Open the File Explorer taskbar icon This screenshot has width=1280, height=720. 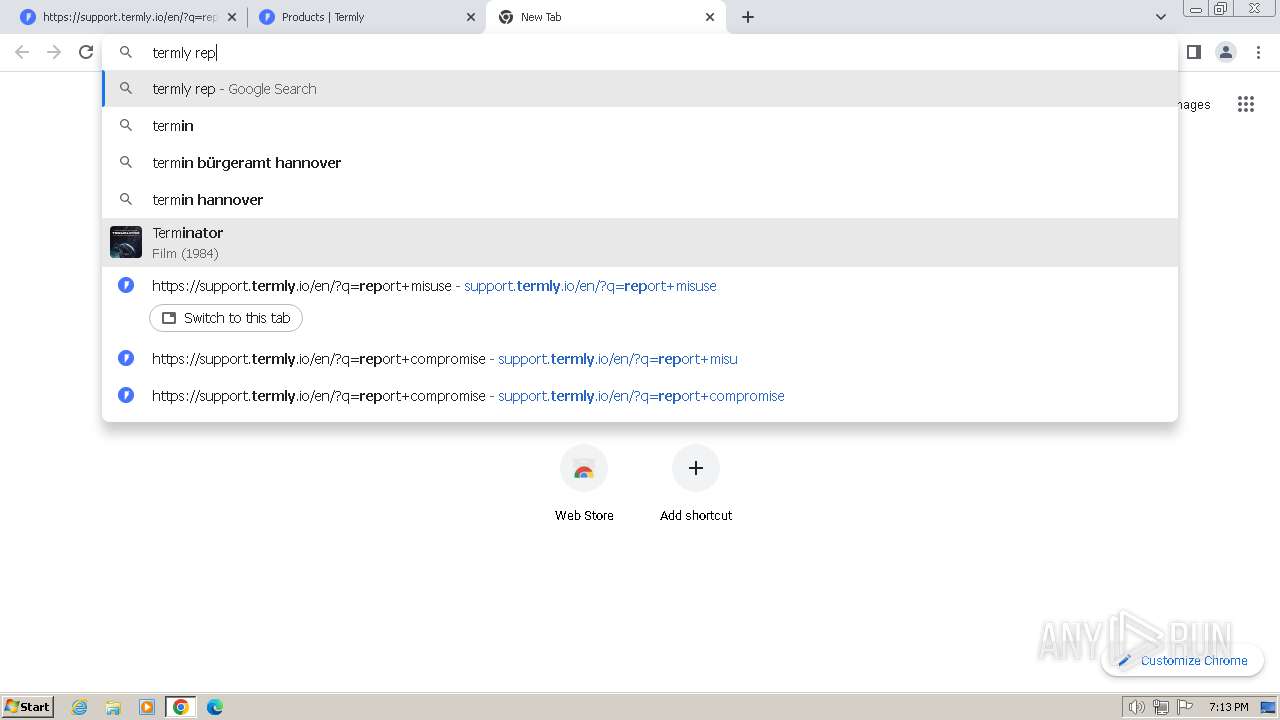(x=113, y=707)
